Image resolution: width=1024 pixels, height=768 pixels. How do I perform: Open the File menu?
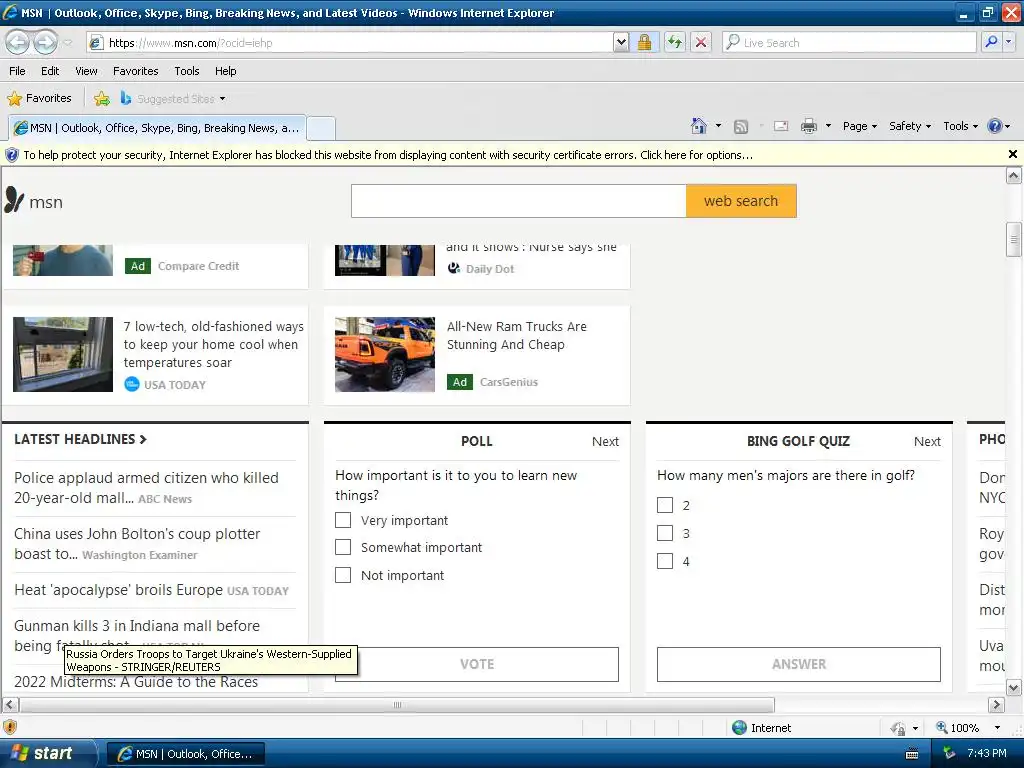pos(18,71)
